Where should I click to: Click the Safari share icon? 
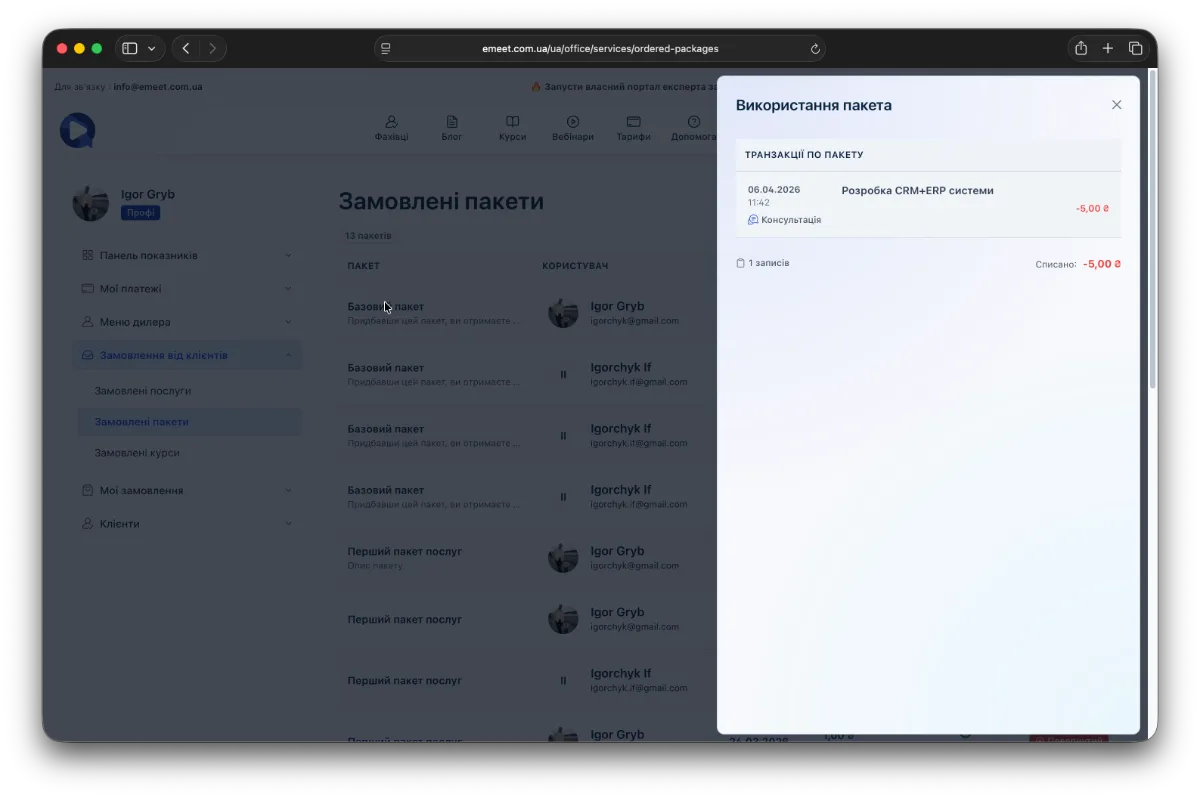[x=1080, y=48]
